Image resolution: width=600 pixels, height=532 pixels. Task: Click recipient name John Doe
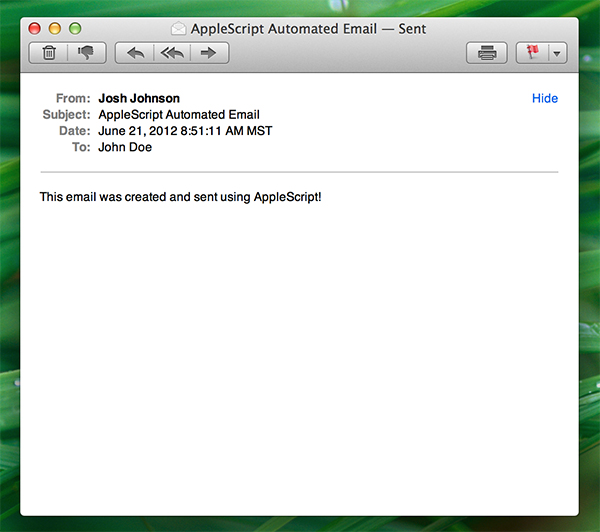click(125, 147)
